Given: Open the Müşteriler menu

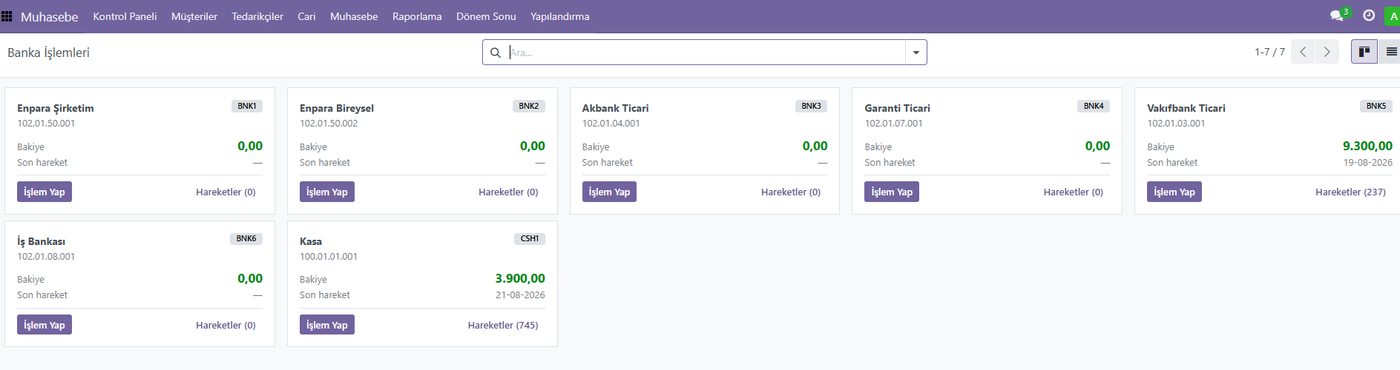Looking at the screenshot, I should [x=194, y=17].
